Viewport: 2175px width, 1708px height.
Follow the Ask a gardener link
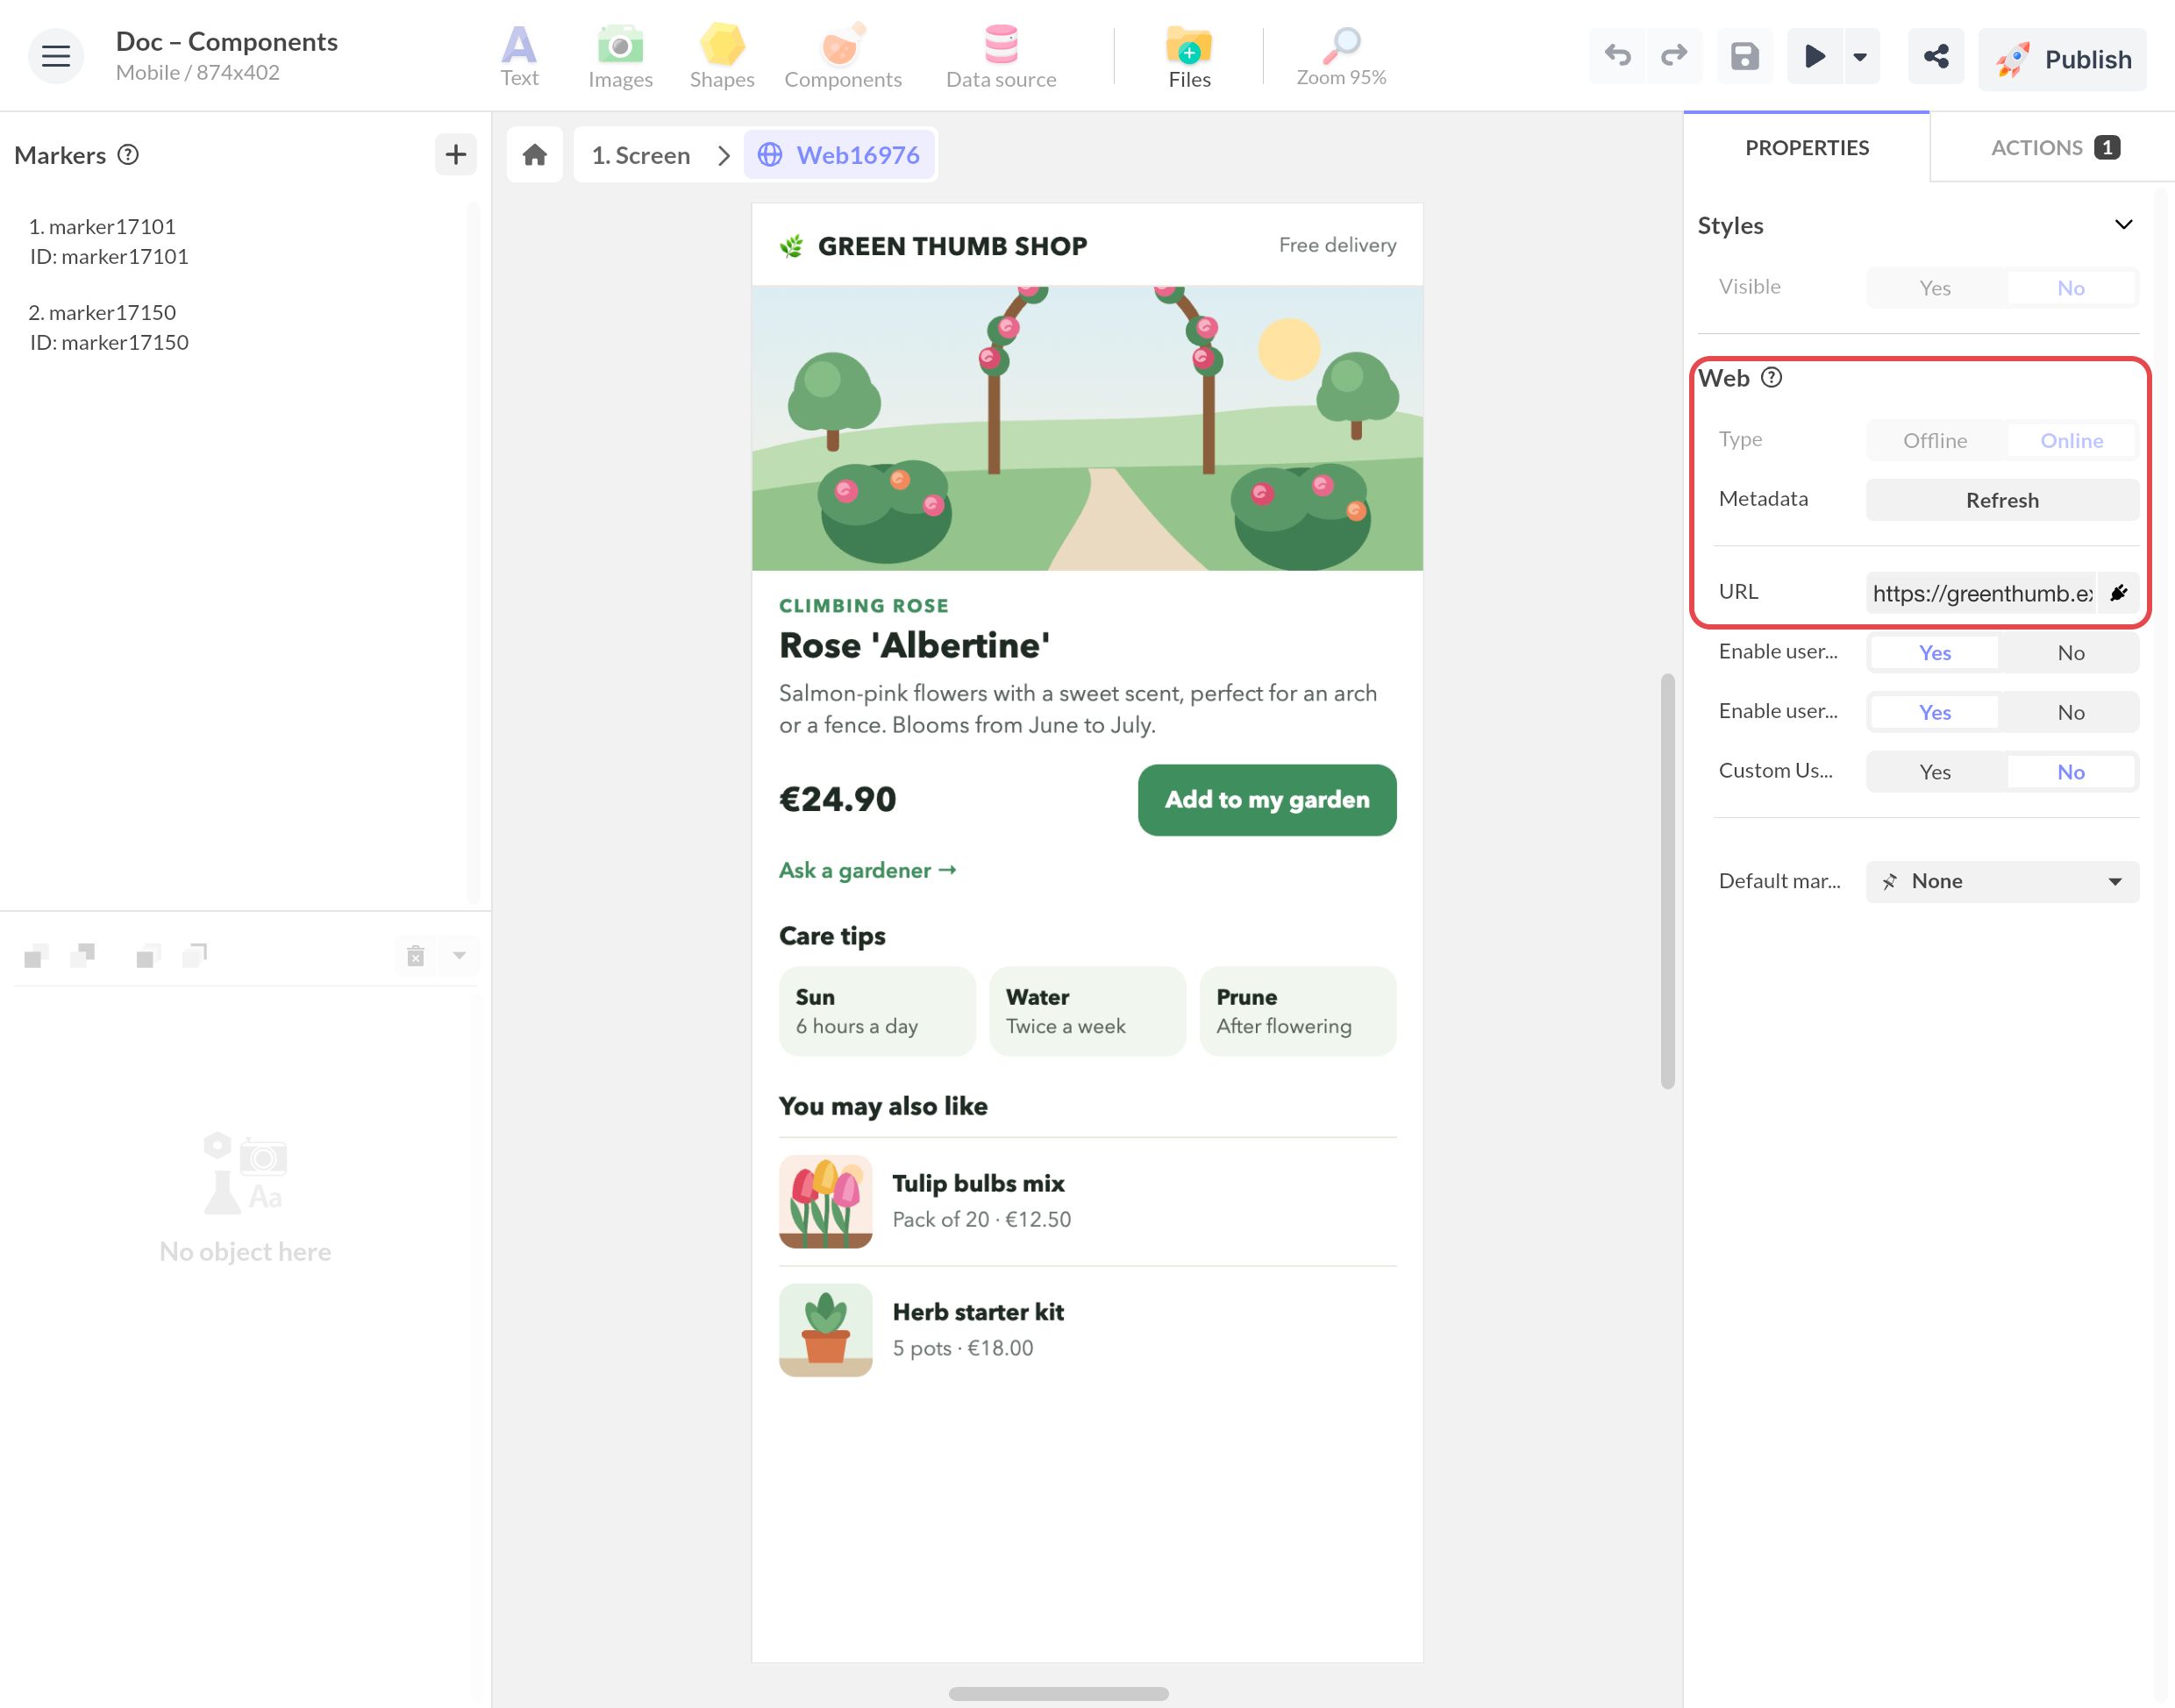coord(867,870)
